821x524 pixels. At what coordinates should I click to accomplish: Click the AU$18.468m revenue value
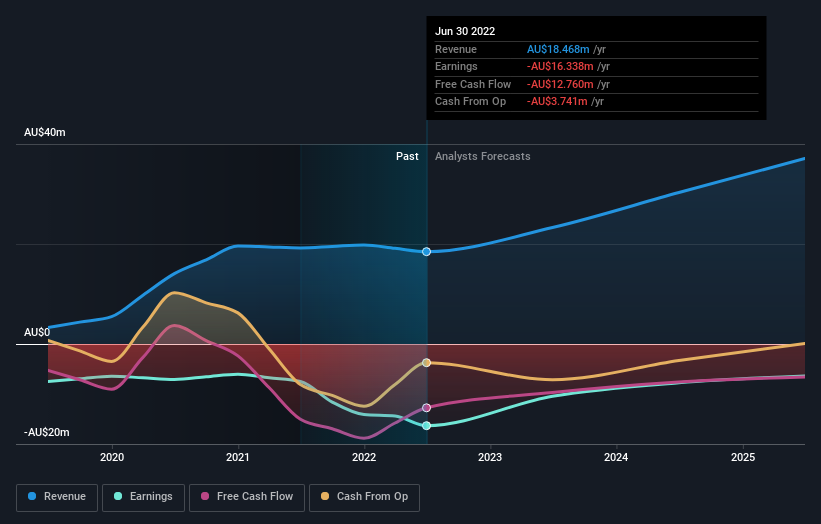(x=558, y=49)
